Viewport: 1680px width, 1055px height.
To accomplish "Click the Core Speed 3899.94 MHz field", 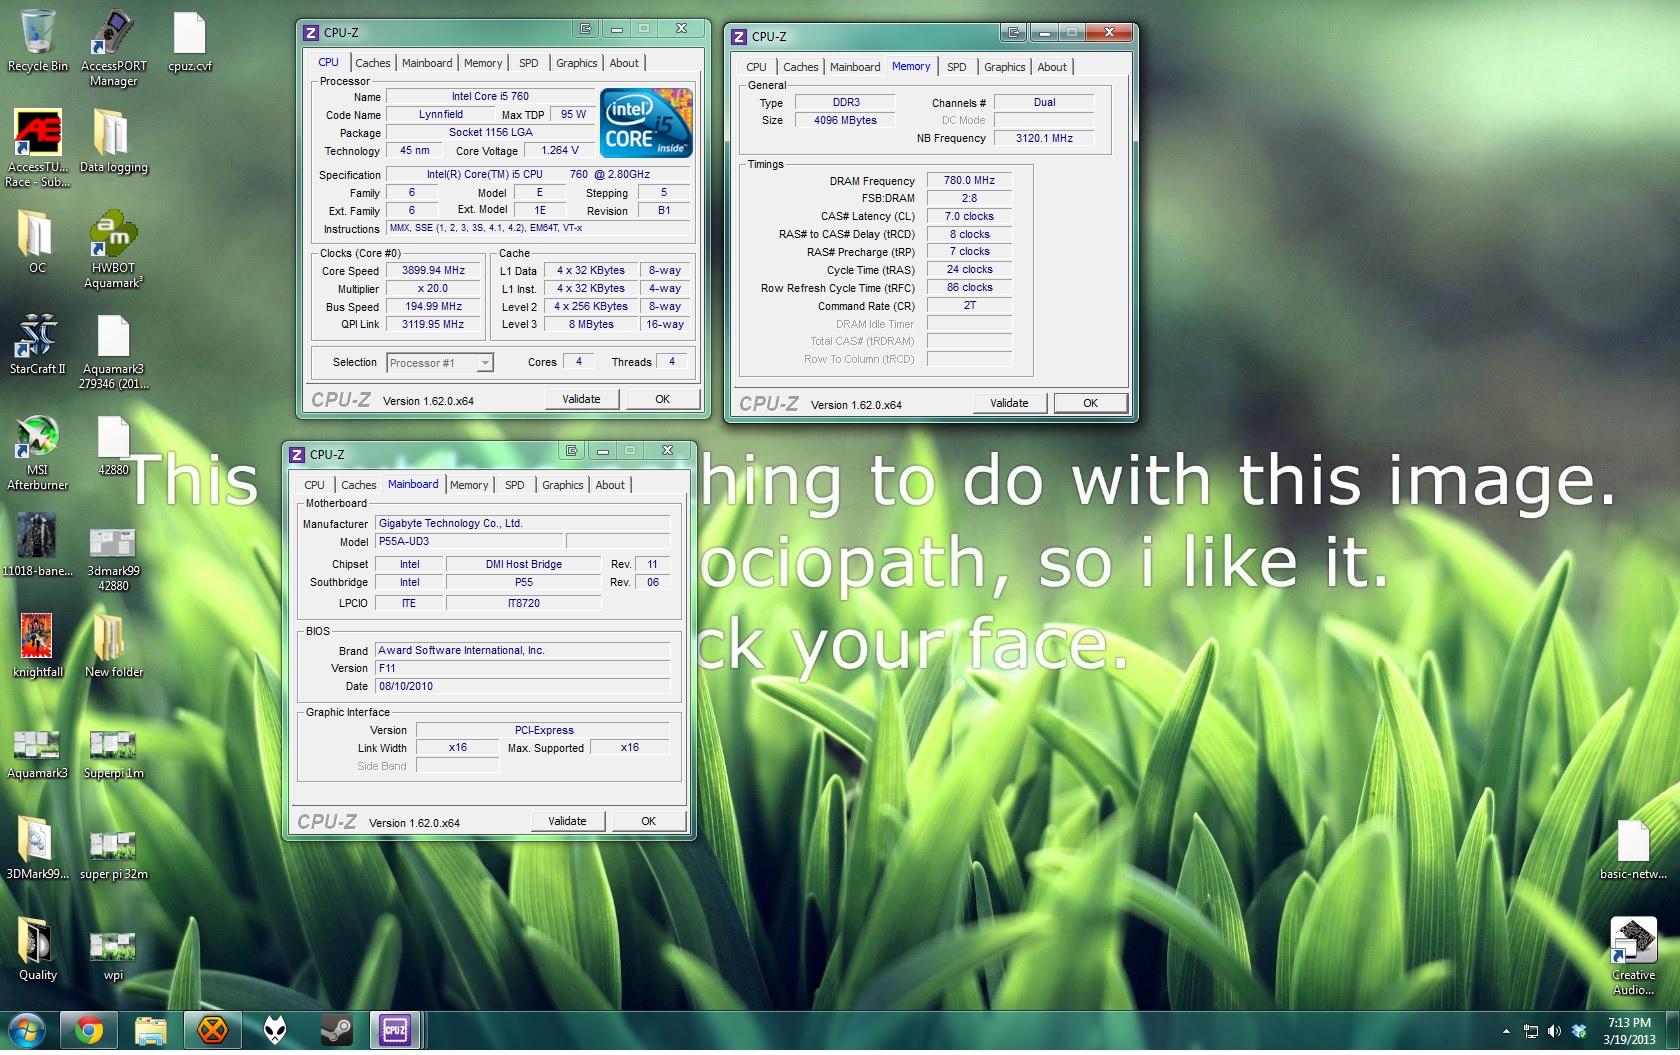I will (433, 270).
